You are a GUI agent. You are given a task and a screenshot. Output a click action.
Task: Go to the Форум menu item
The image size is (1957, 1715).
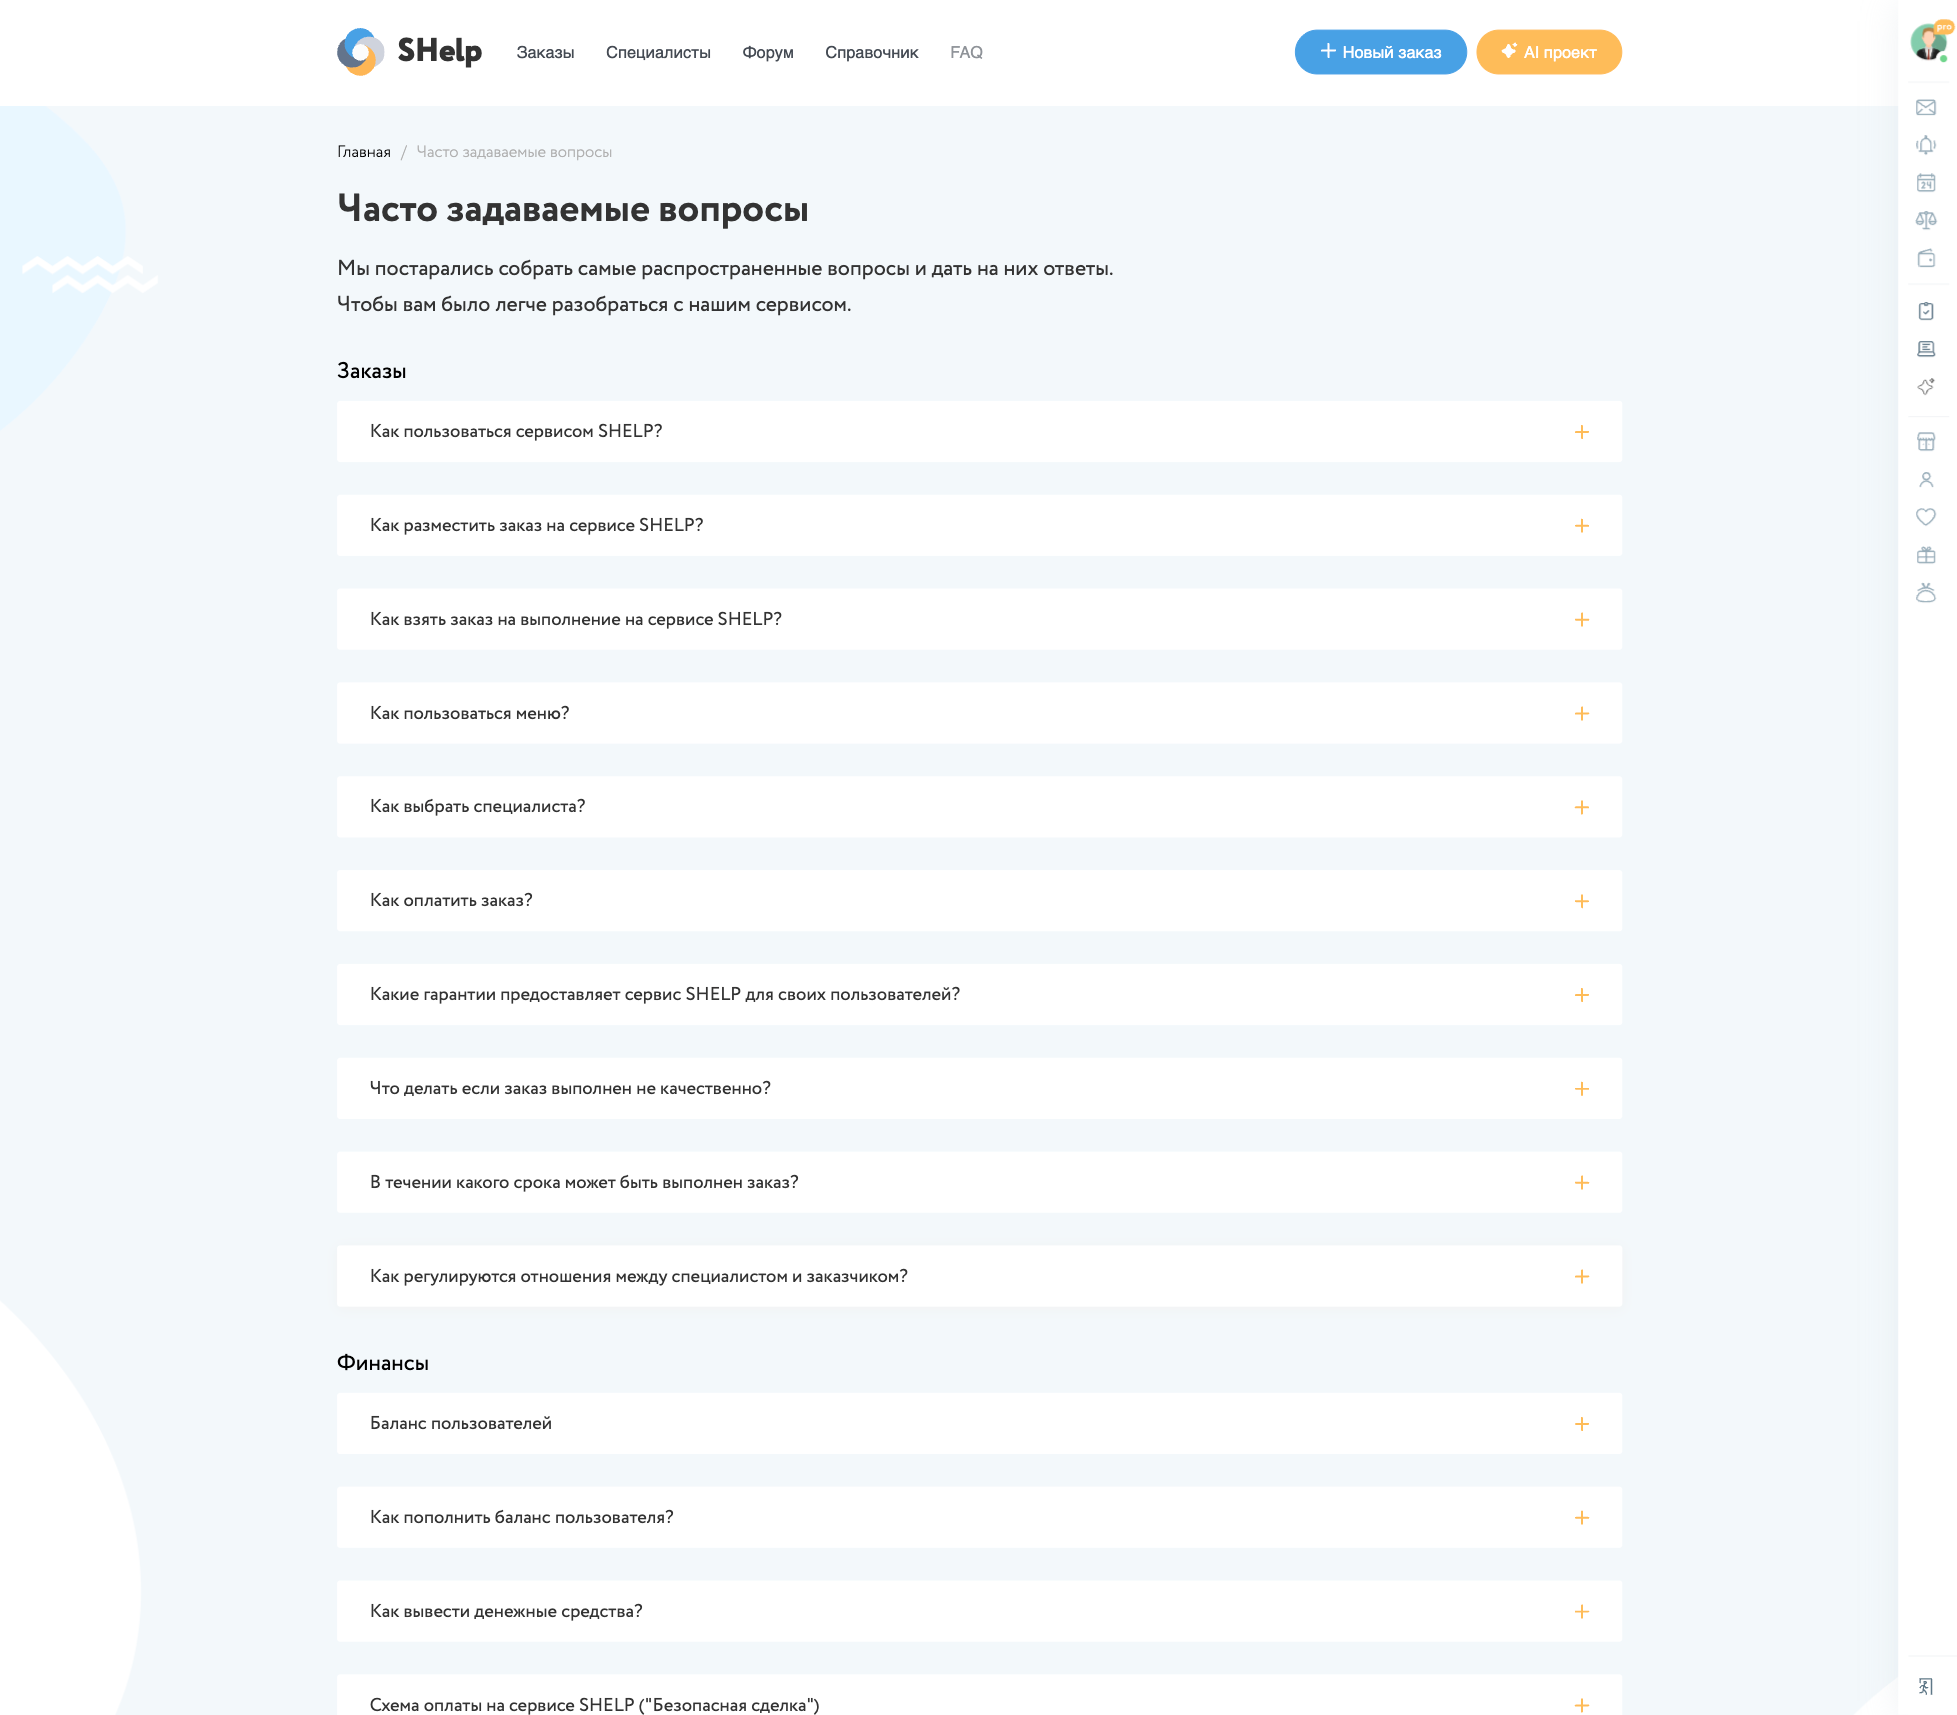point(767,52)
